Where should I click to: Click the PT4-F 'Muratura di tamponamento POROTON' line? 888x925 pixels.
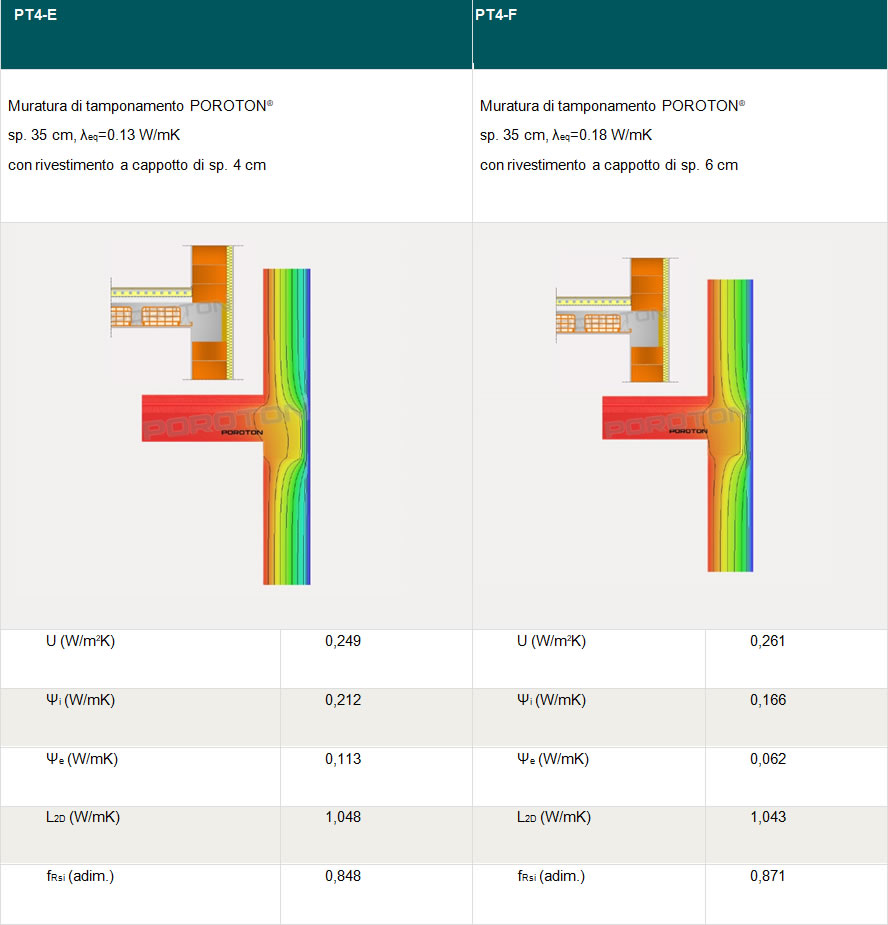click(x=612, y=106)
